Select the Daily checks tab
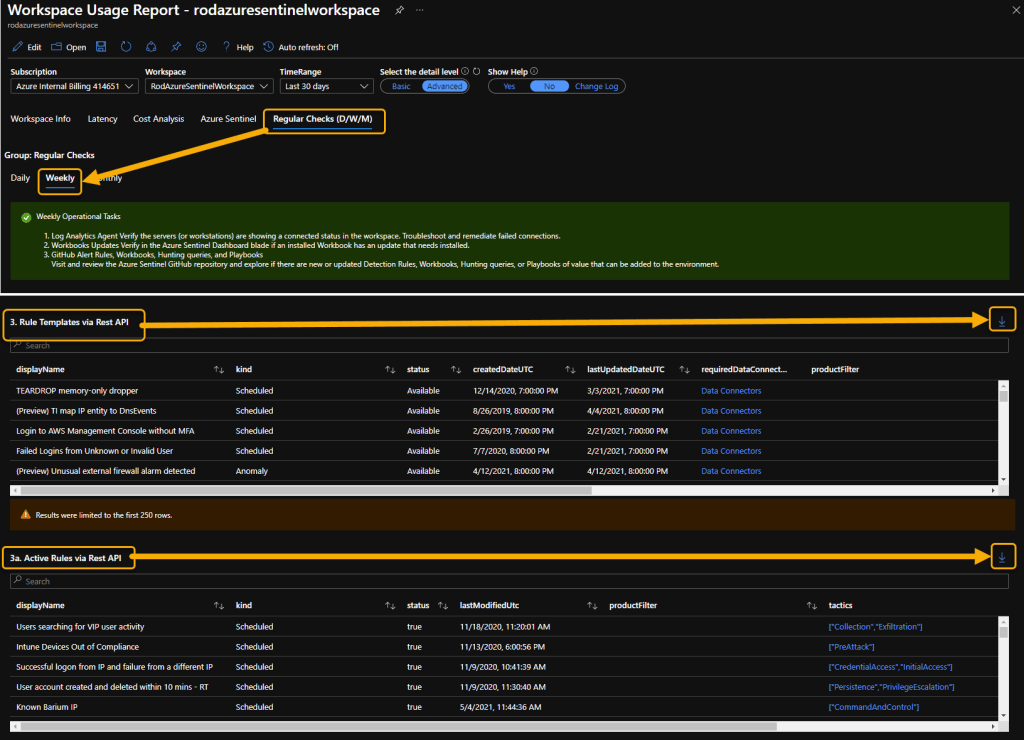Viewport: 1024px width, 740px height. pyautogui.click(x=20, y=178)
